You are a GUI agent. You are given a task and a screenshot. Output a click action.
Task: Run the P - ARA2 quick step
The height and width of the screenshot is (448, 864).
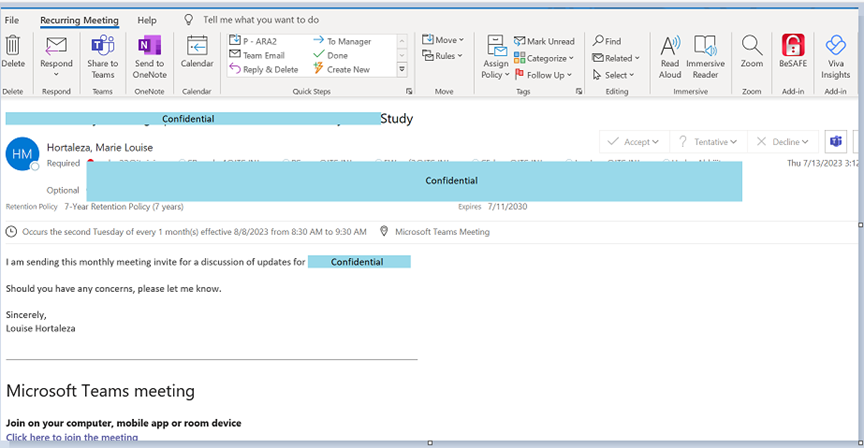click(x=253, y=41)
